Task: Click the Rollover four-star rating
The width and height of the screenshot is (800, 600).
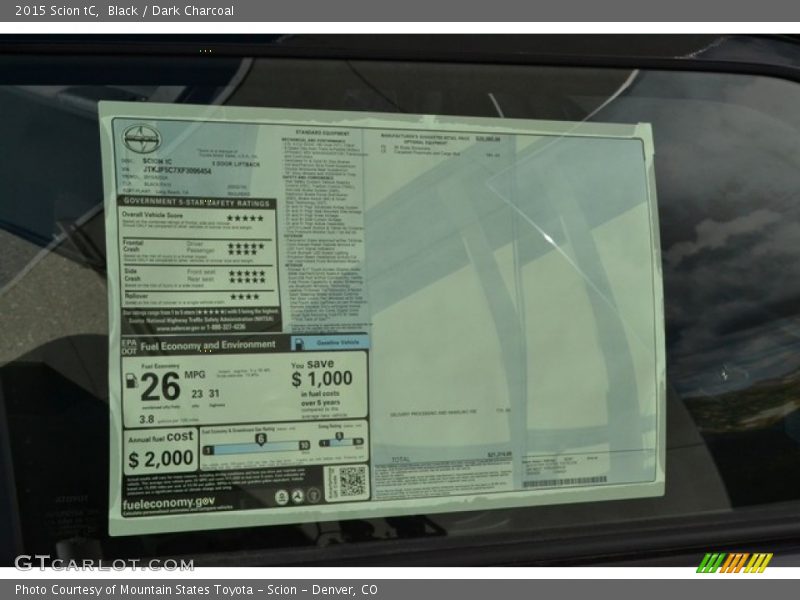Action: coord(244,296)
